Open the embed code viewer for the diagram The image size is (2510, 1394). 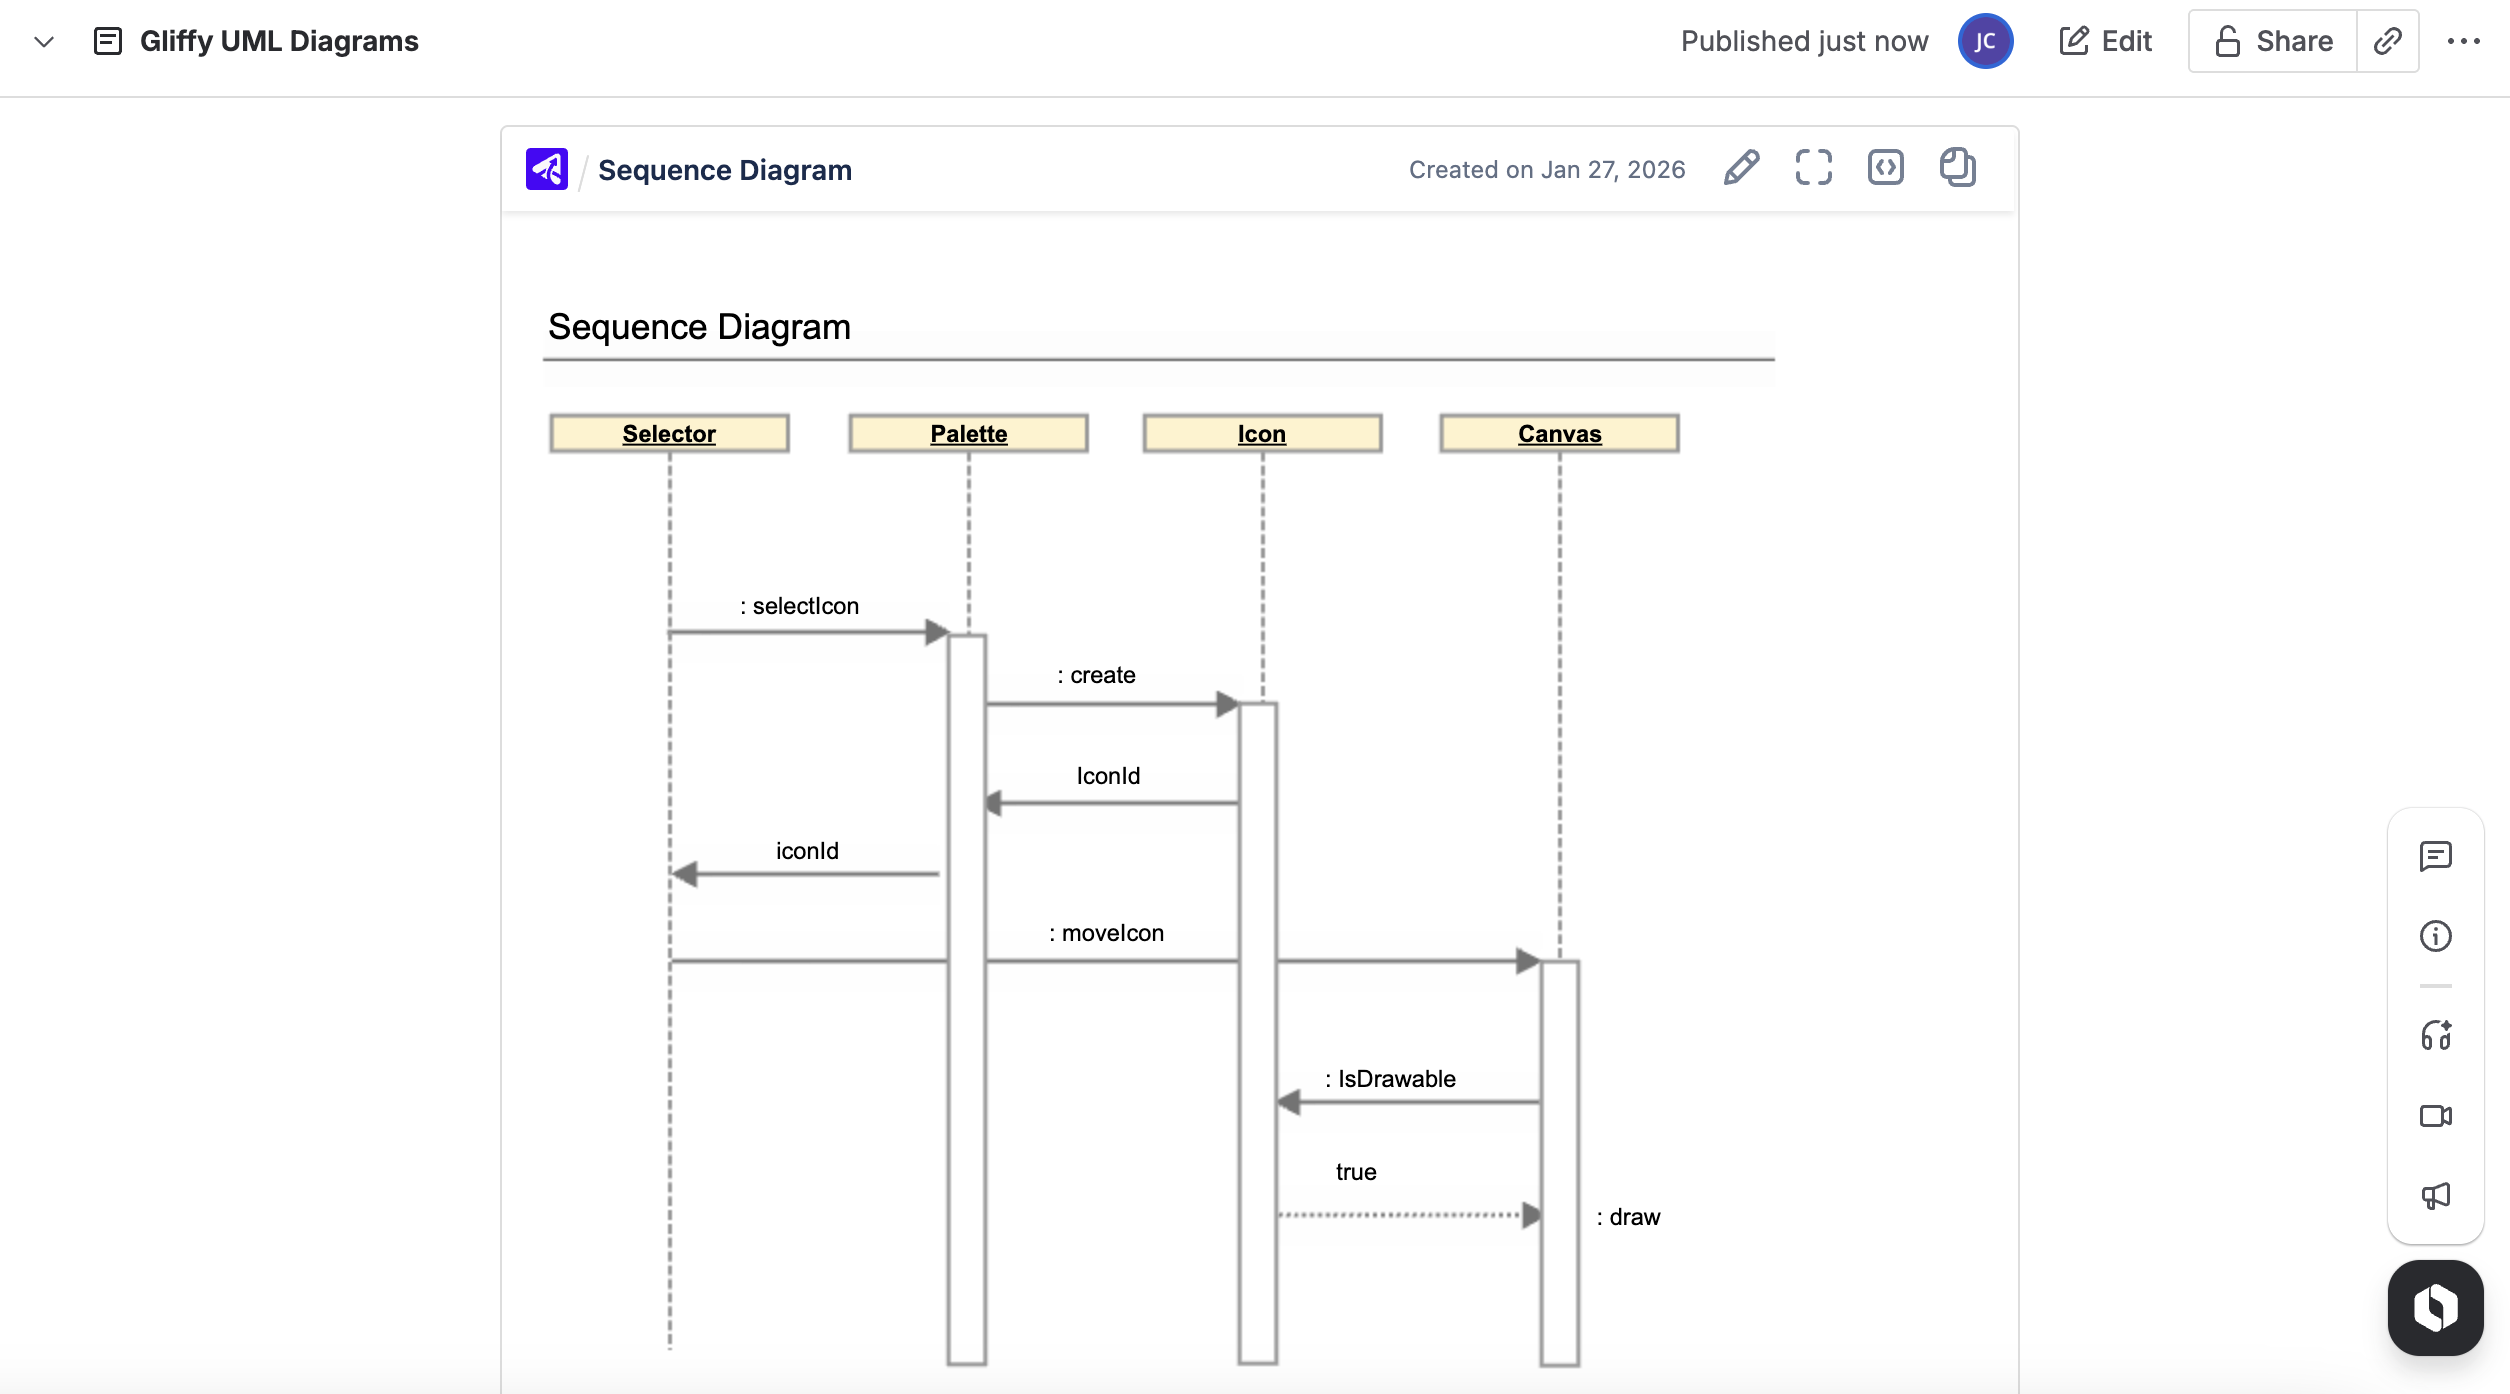(1886, 168)
